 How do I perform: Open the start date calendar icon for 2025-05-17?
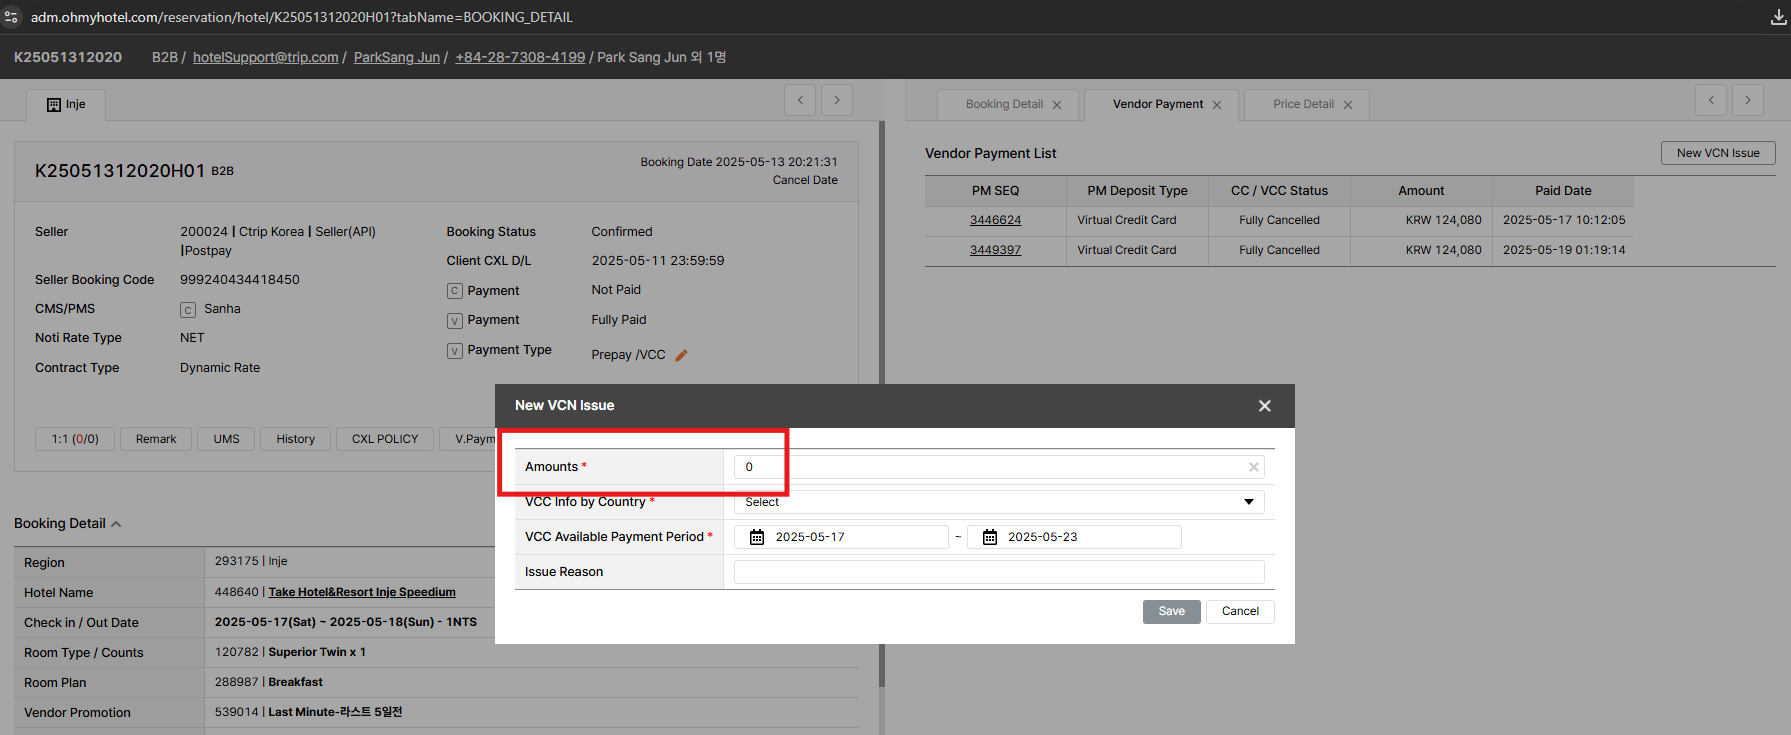click(757, 537)
